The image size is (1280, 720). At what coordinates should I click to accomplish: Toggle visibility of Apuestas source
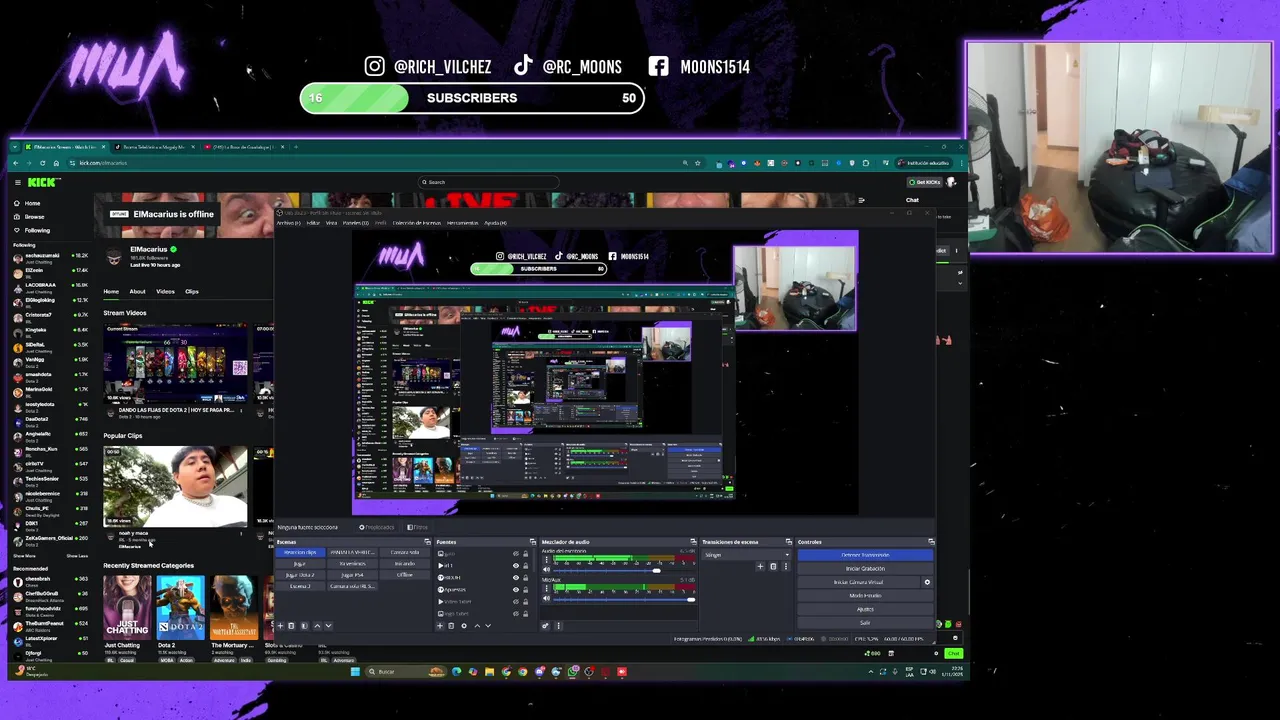tap(516, 589)
